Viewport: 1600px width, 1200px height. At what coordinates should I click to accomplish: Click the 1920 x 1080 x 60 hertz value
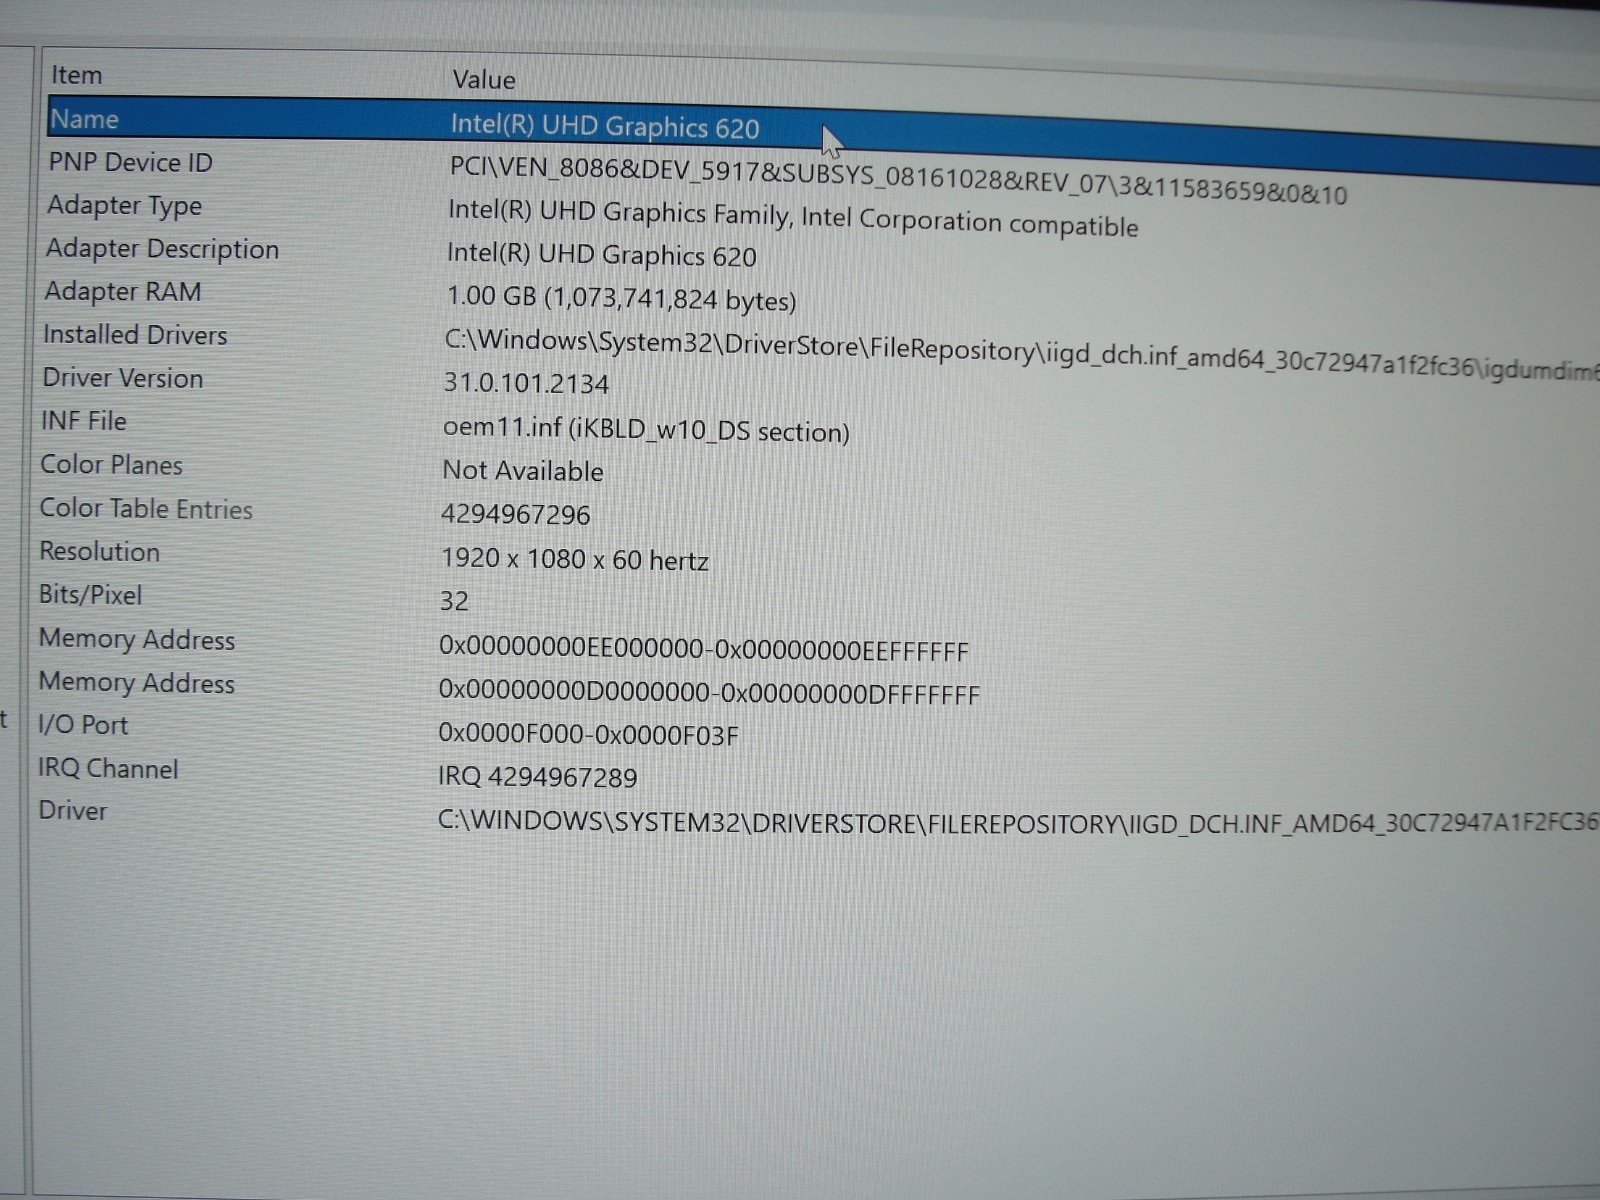click(575, 559)
